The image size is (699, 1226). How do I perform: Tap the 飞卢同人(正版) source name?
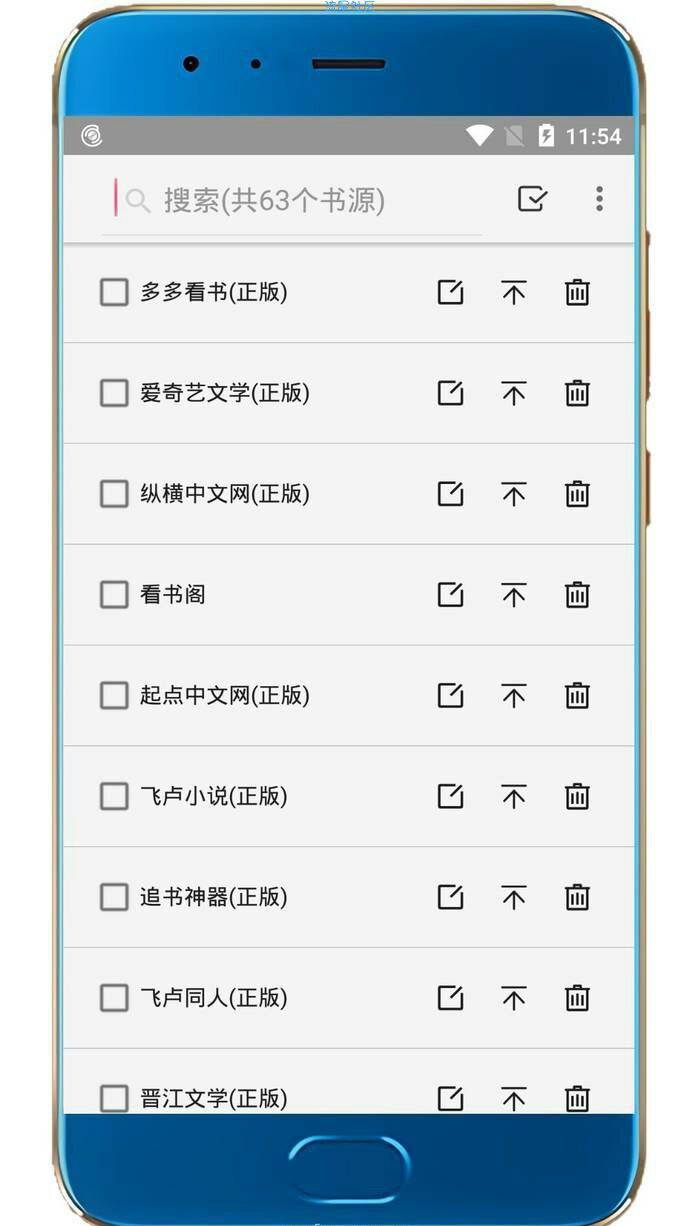point(214,997)
